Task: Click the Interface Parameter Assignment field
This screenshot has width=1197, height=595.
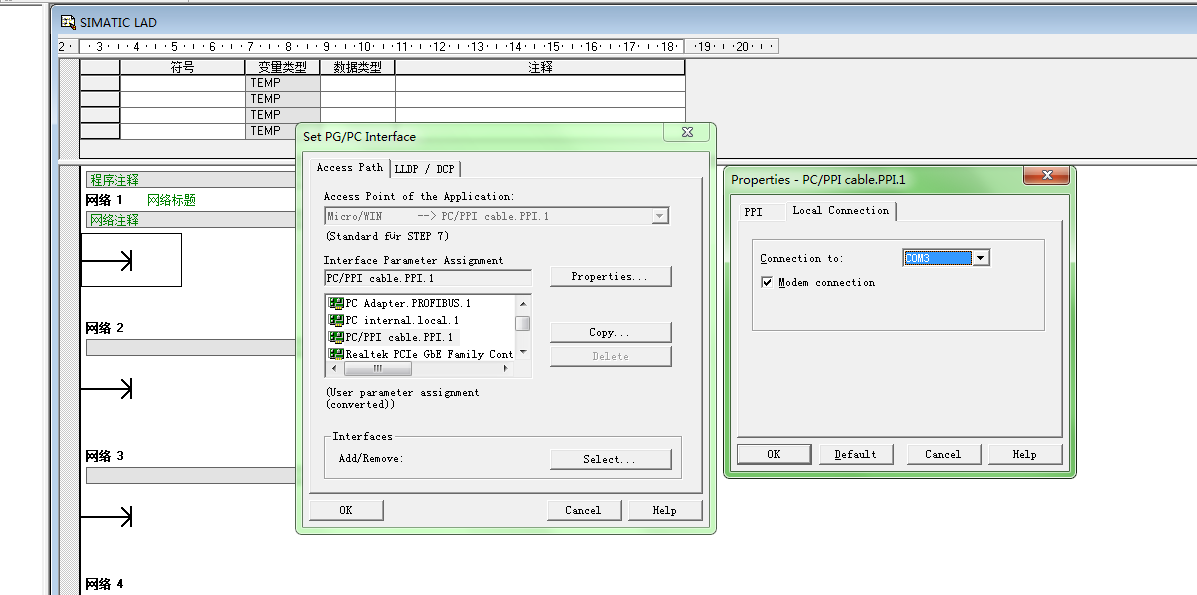Action: pyautogui.click(x=428, y=278)
